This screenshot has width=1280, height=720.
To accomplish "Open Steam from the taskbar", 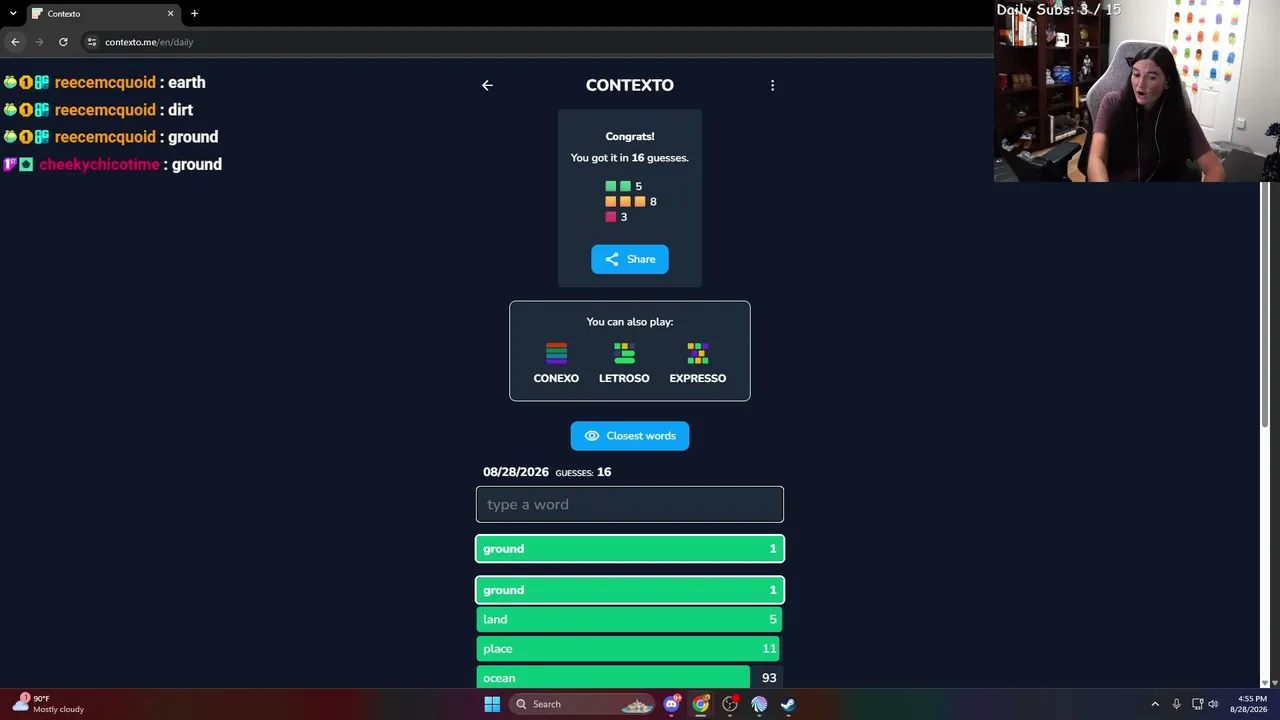I will click(788, 704).
